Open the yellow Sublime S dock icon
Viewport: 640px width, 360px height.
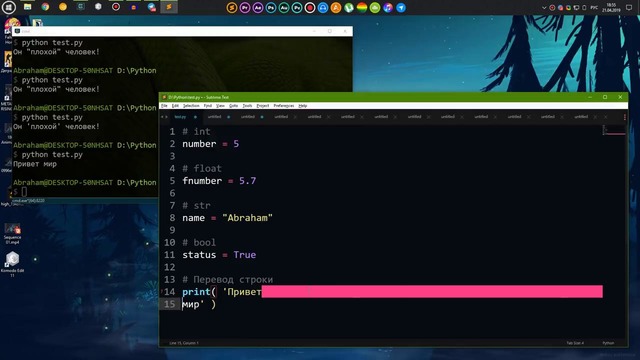coord(231,7)
